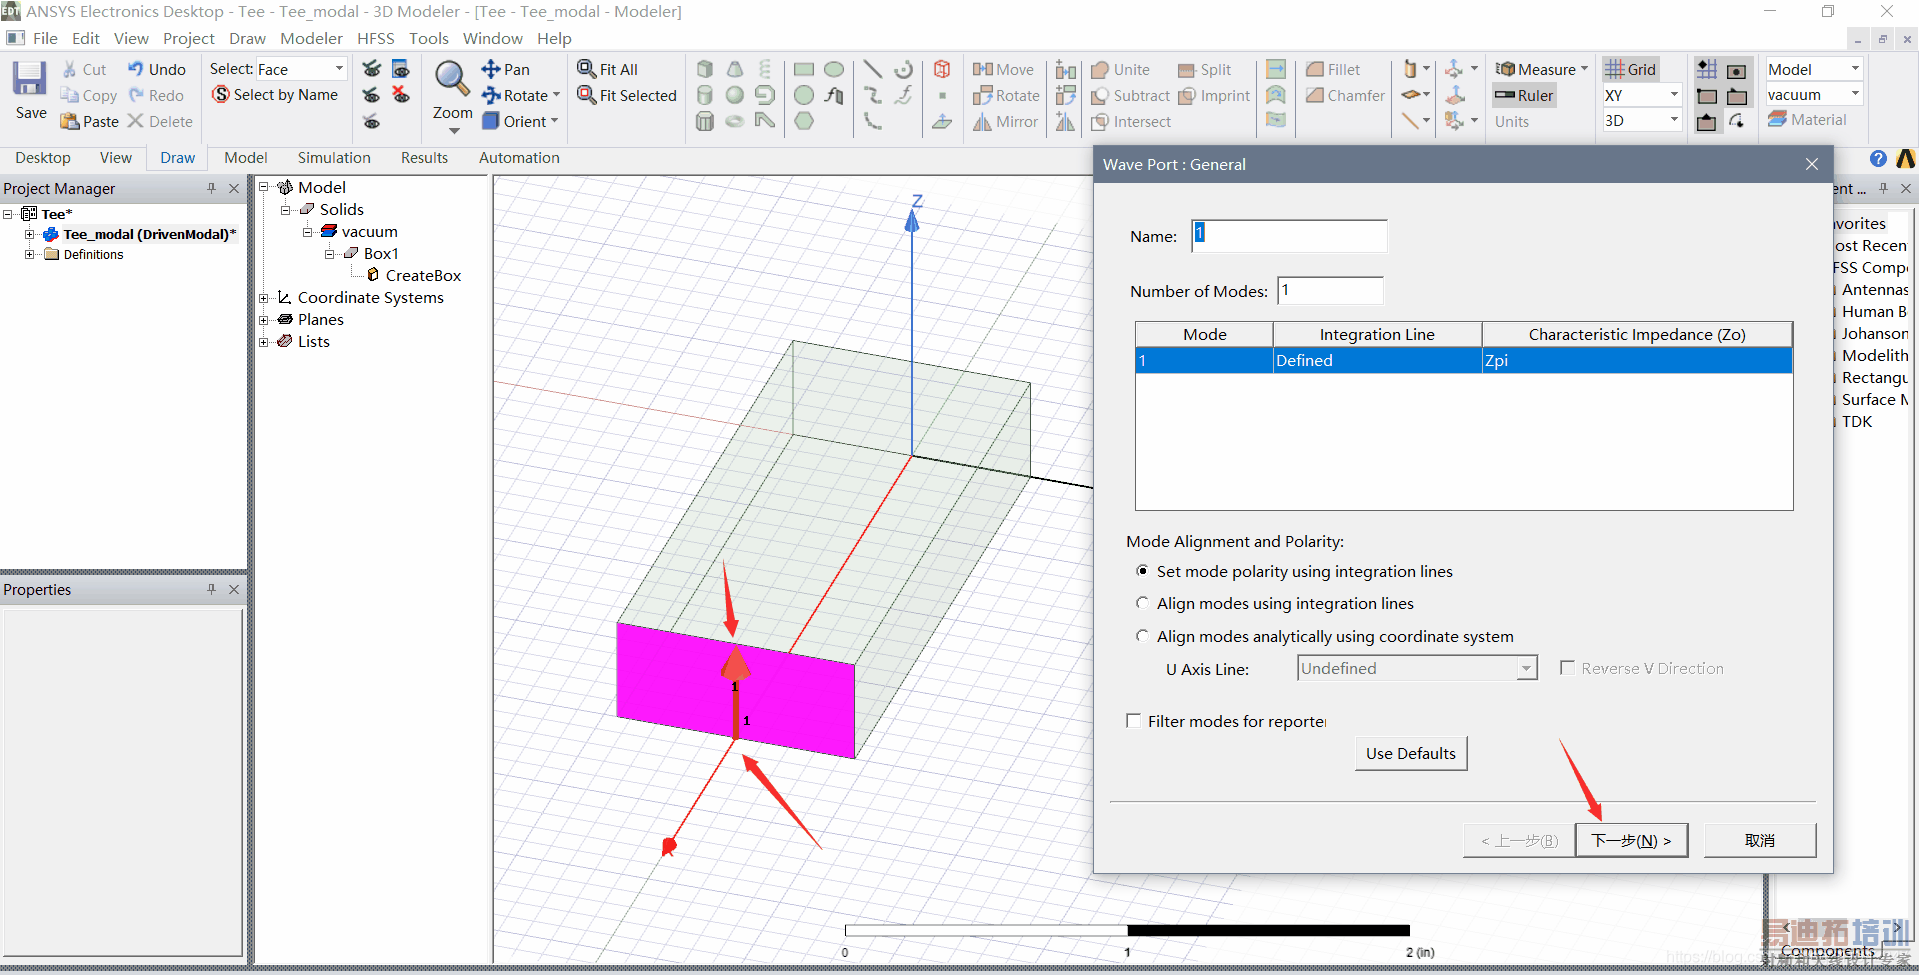The height and width of the screenshot is (975, 1919).
Task: Switch to the Simulation ribbon tab
Action: click(x=334, y=158)
